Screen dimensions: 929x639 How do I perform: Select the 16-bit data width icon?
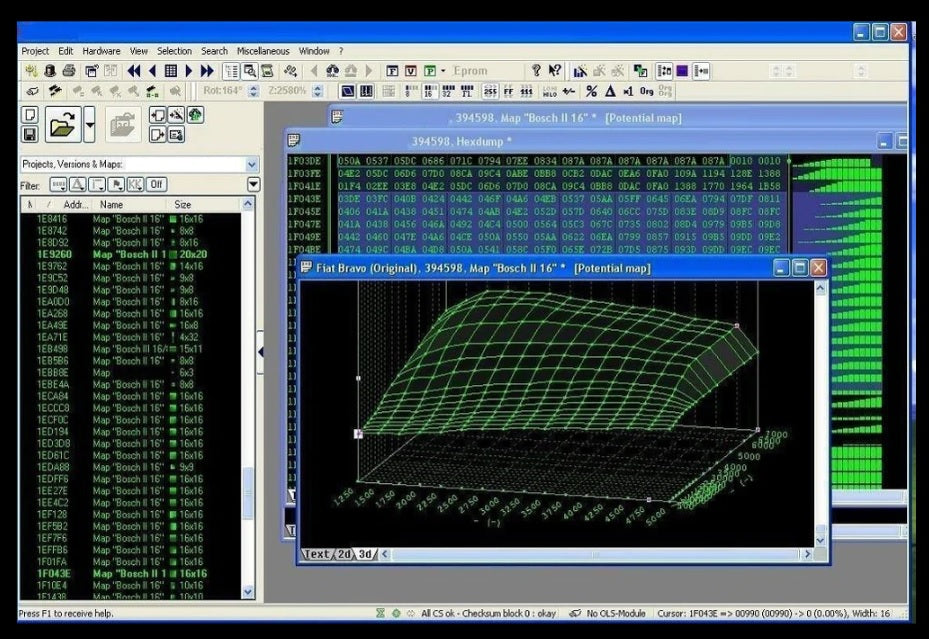click(428, 91)
